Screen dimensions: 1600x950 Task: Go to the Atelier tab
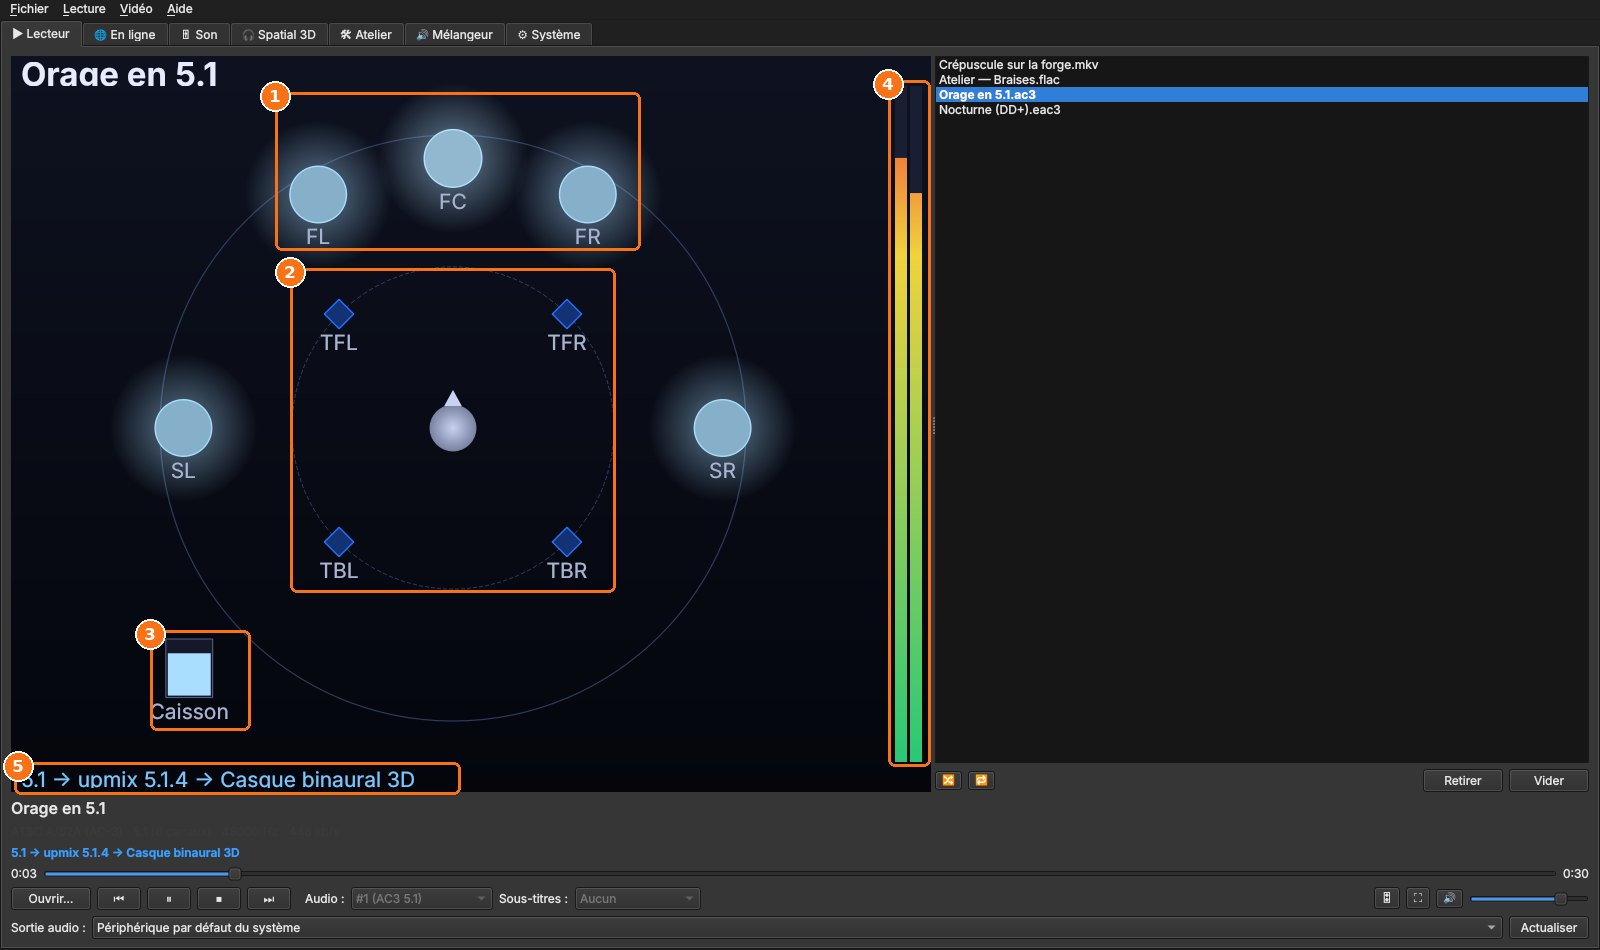click(x=366, y=35)
